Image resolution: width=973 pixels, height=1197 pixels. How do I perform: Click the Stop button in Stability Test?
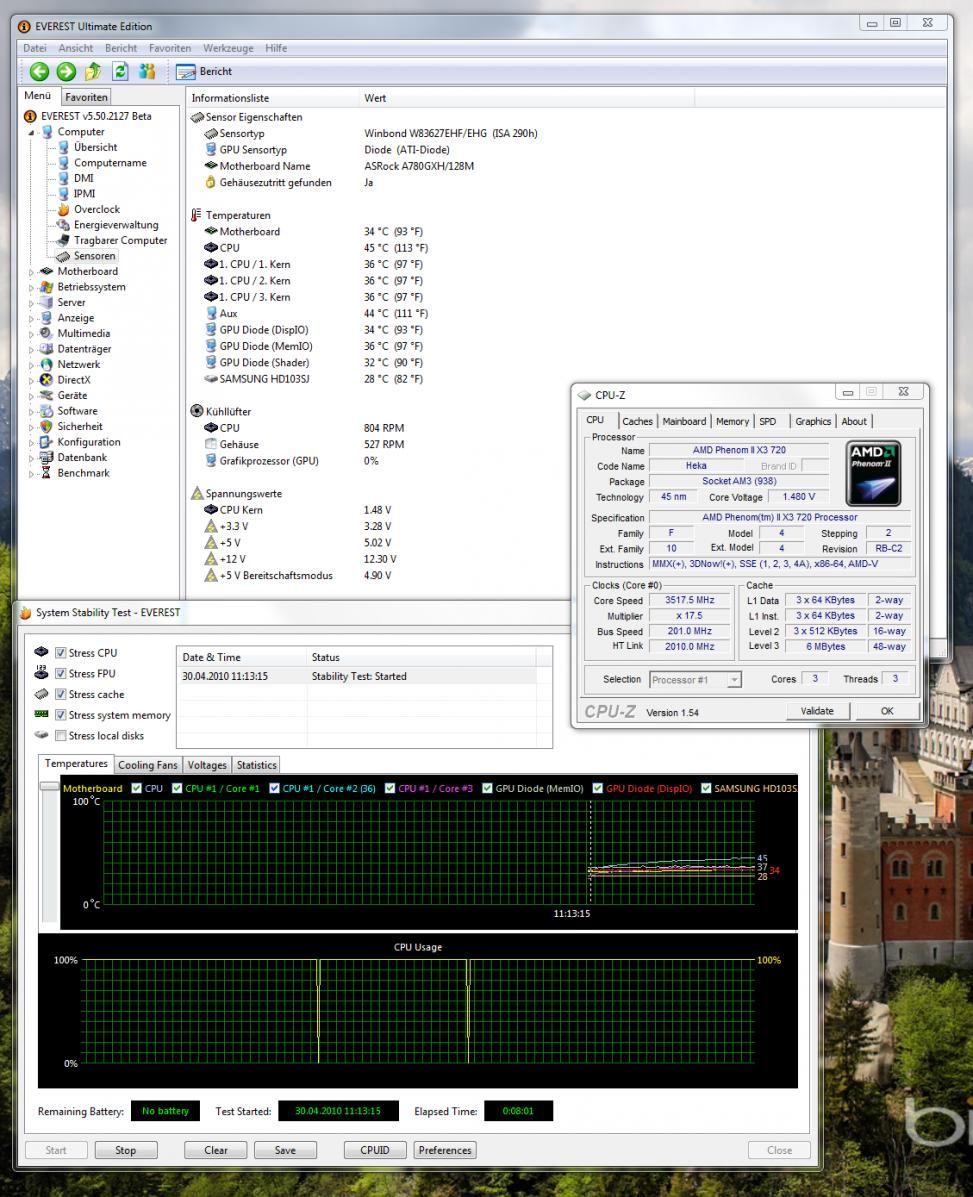click(126, 1150)
